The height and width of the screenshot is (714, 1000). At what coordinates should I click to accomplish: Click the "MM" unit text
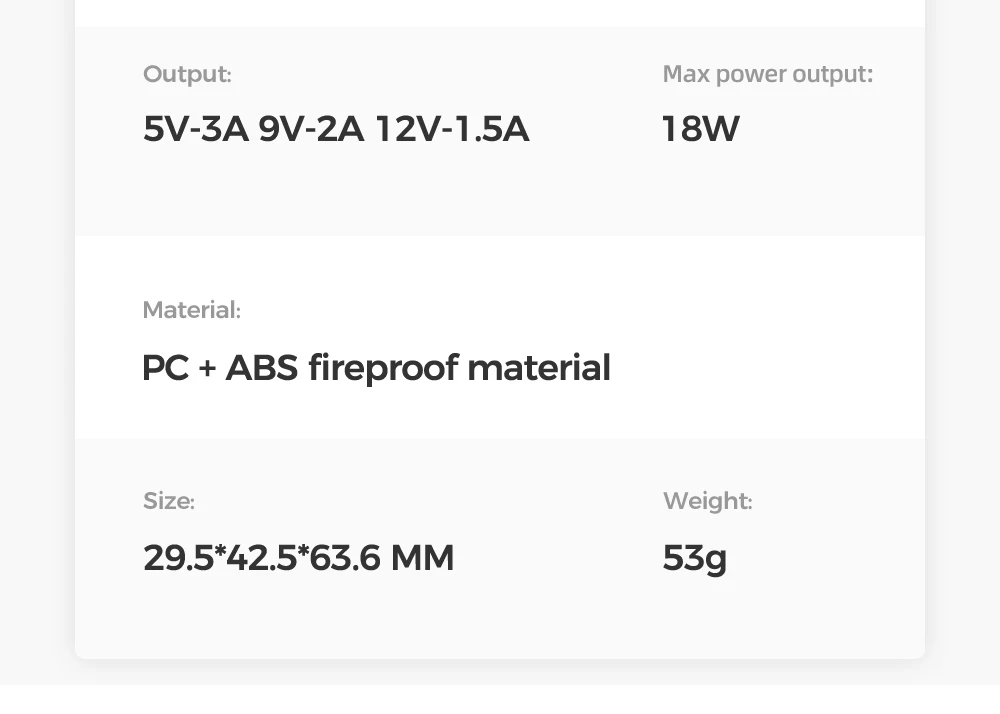pyautogui.click(x=422, y=558)
